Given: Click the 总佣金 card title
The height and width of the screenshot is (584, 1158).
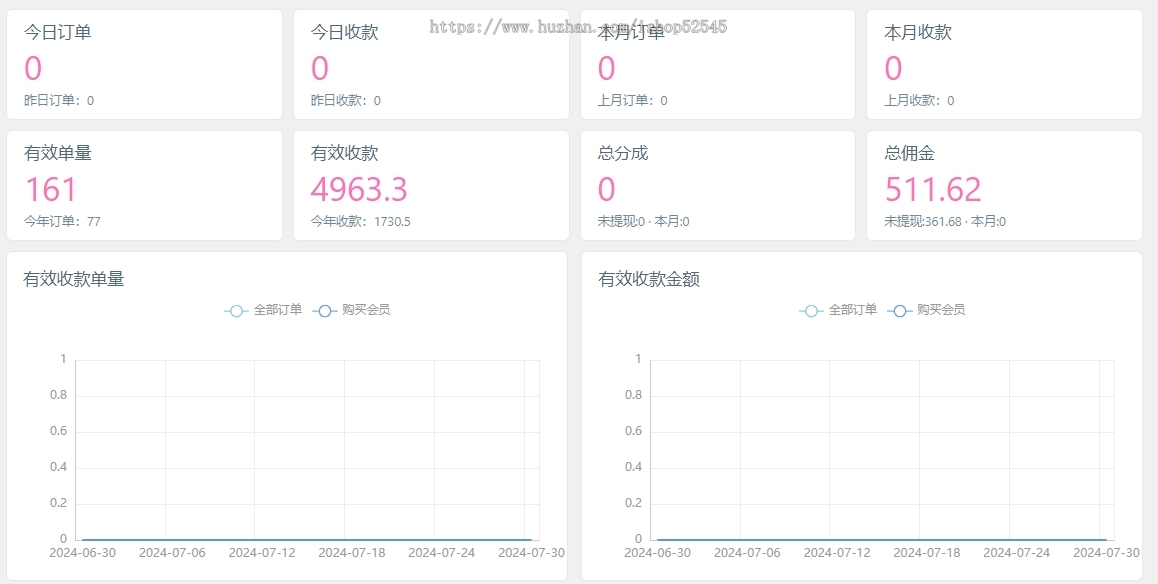Looking at the screenshot, I should pos(909,154).
